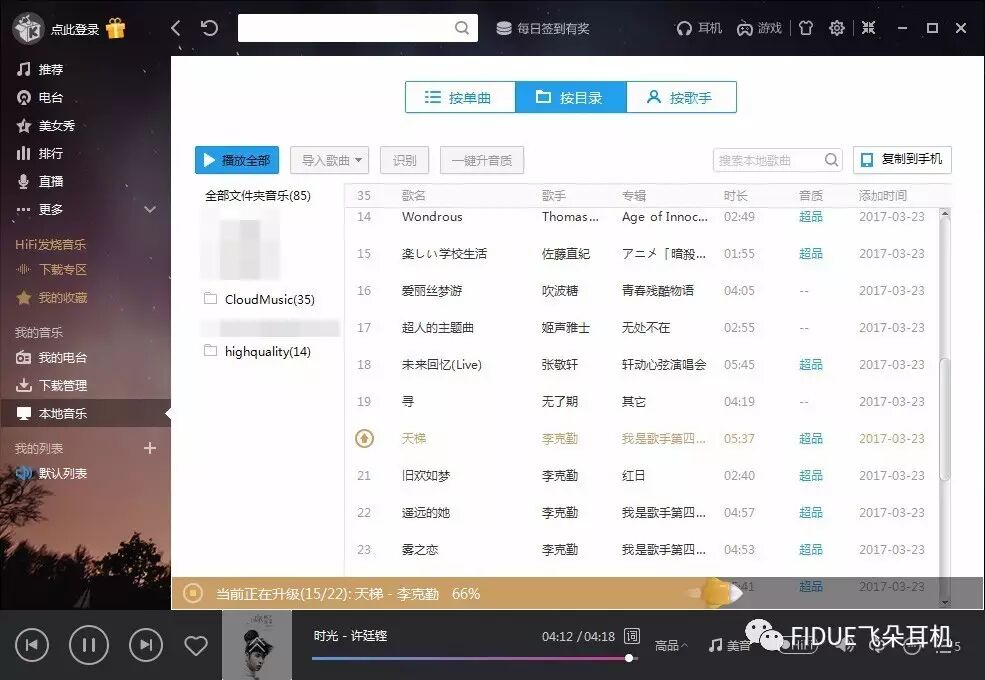Select the 全部文件夹音乐(85) folder
985x680 pixels.
point(258,195)
